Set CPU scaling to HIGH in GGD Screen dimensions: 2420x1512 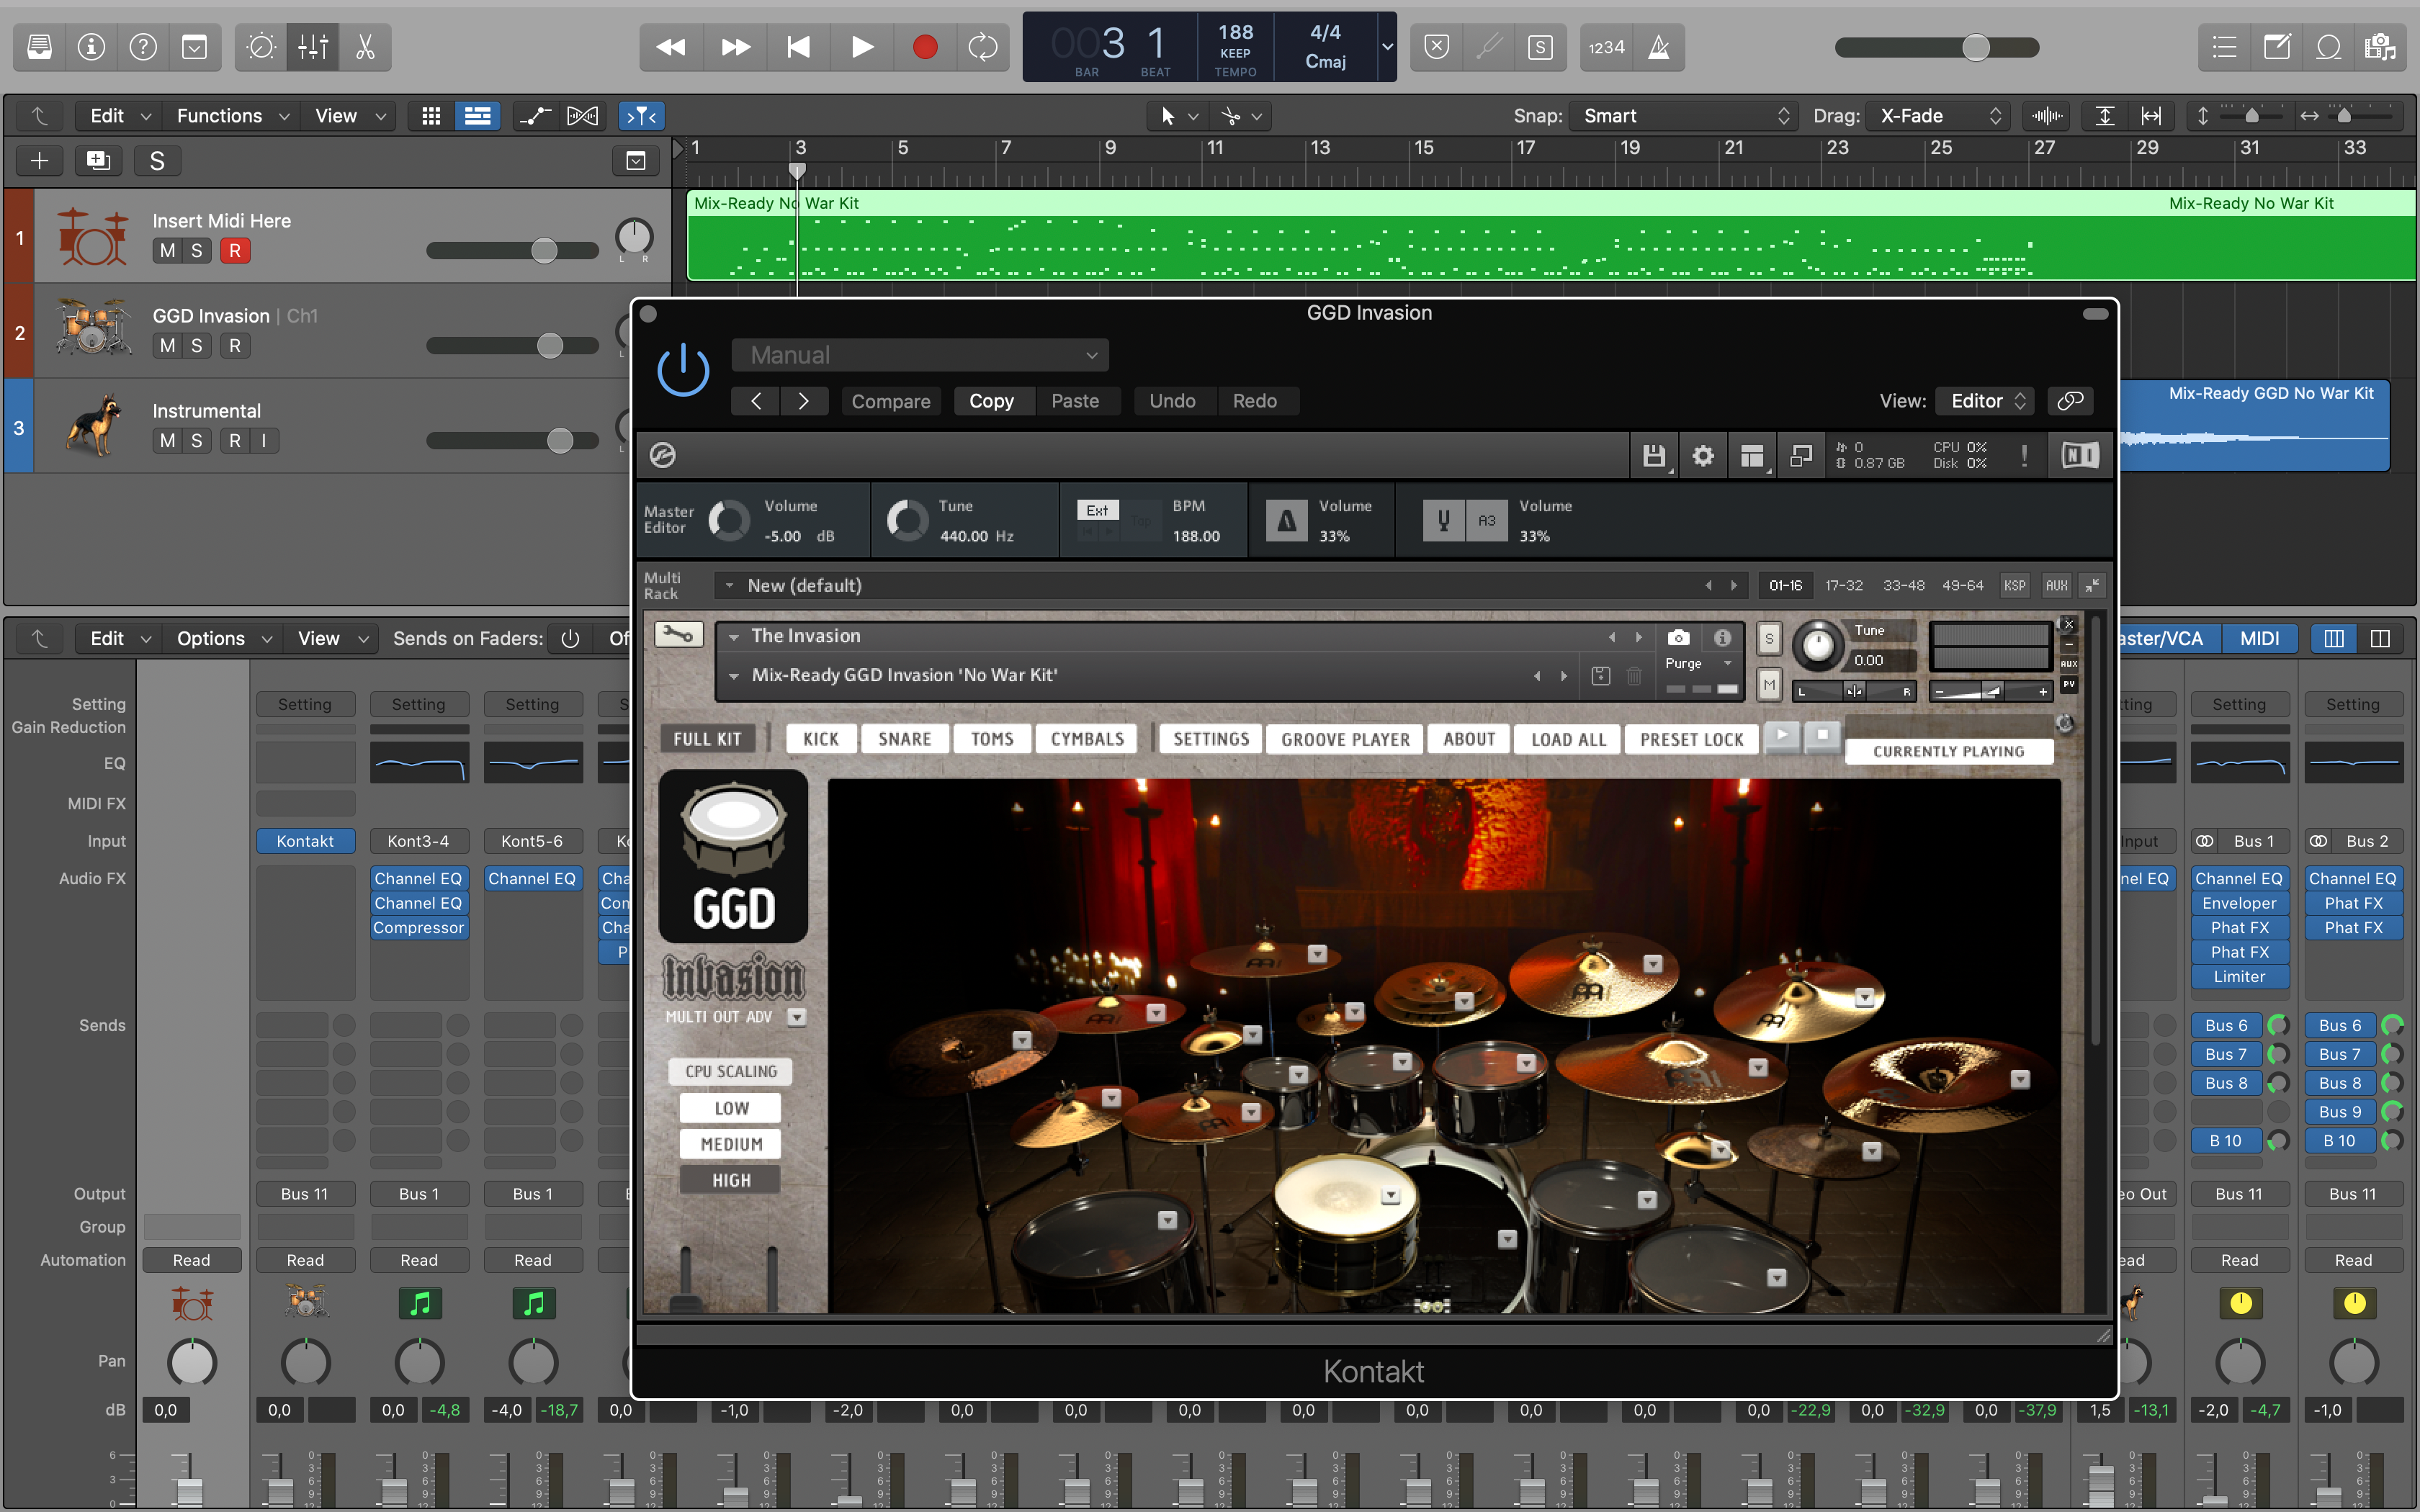point(730,1179)
